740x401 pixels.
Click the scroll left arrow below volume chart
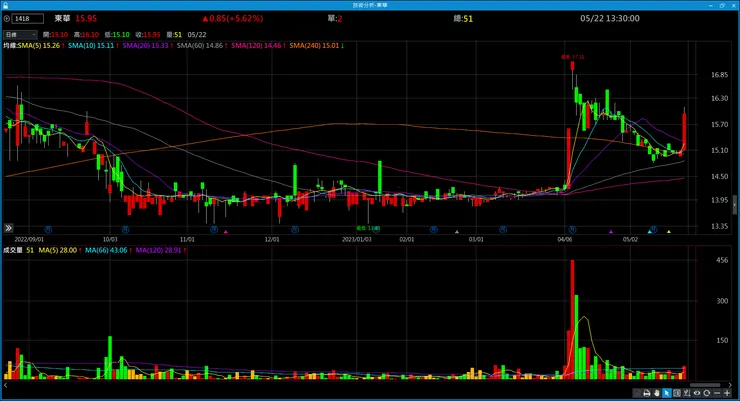pyautogui.click(x=6, y=385)
